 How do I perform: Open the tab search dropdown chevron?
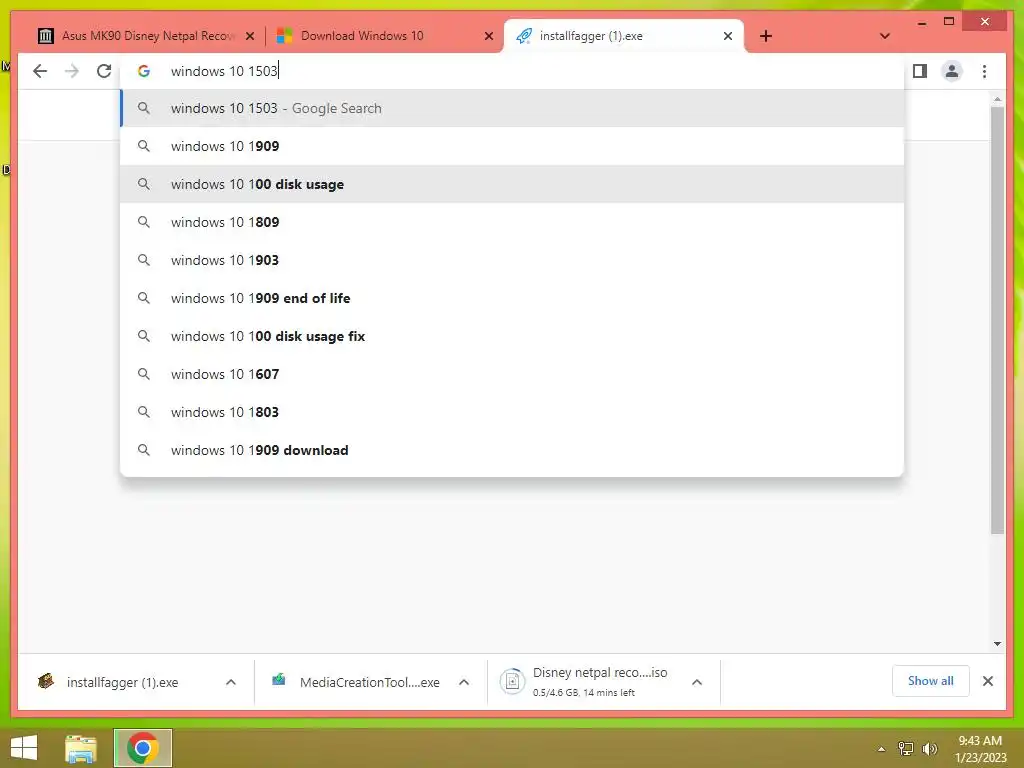pyautogui.click(x=884, y=36)
